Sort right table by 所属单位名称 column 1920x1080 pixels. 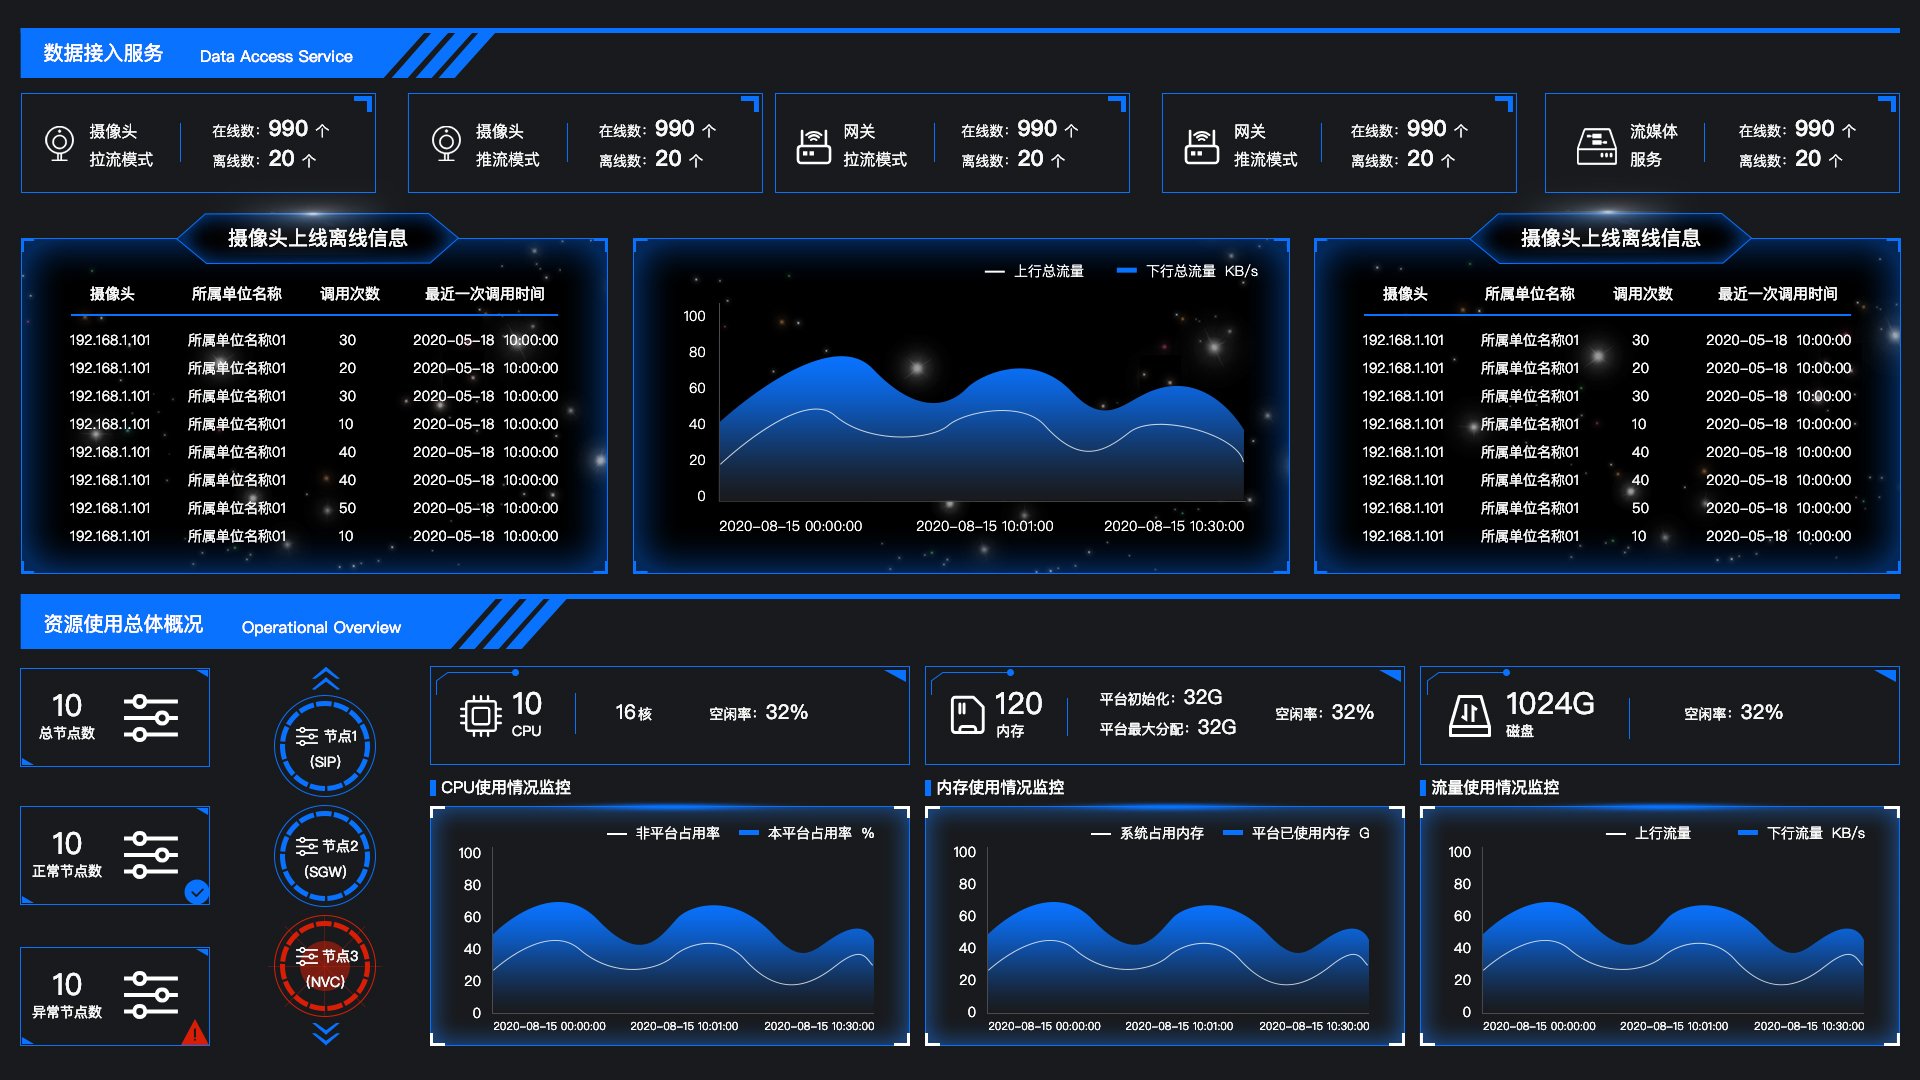tap(1530, 294)
